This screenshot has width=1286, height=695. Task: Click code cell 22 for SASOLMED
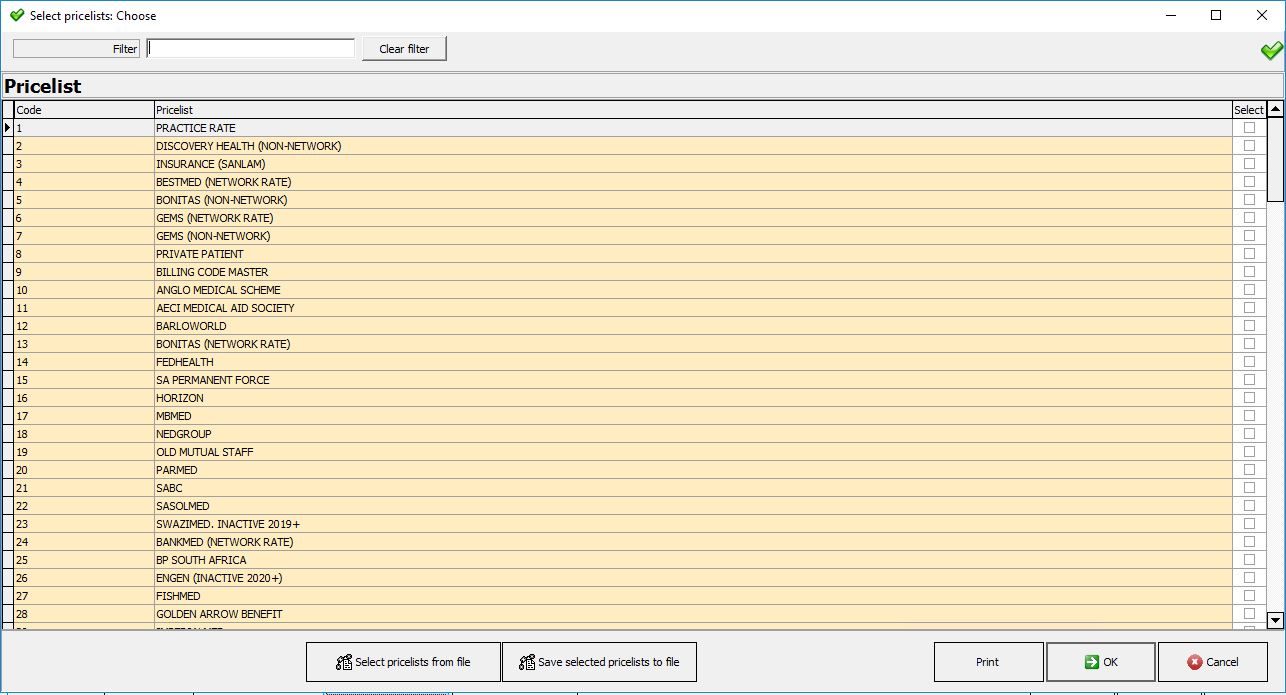point(84,506)
